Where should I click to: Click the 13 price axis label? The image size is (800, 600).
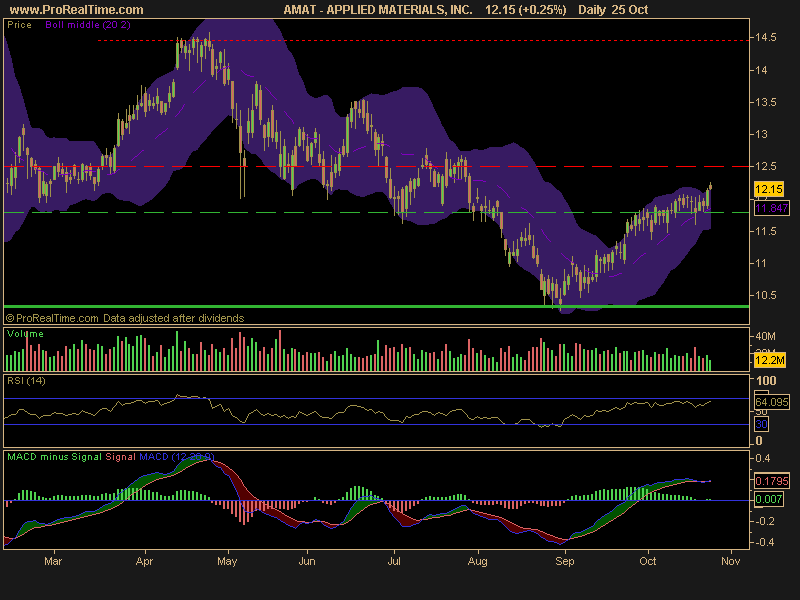[x=761, y=134]
